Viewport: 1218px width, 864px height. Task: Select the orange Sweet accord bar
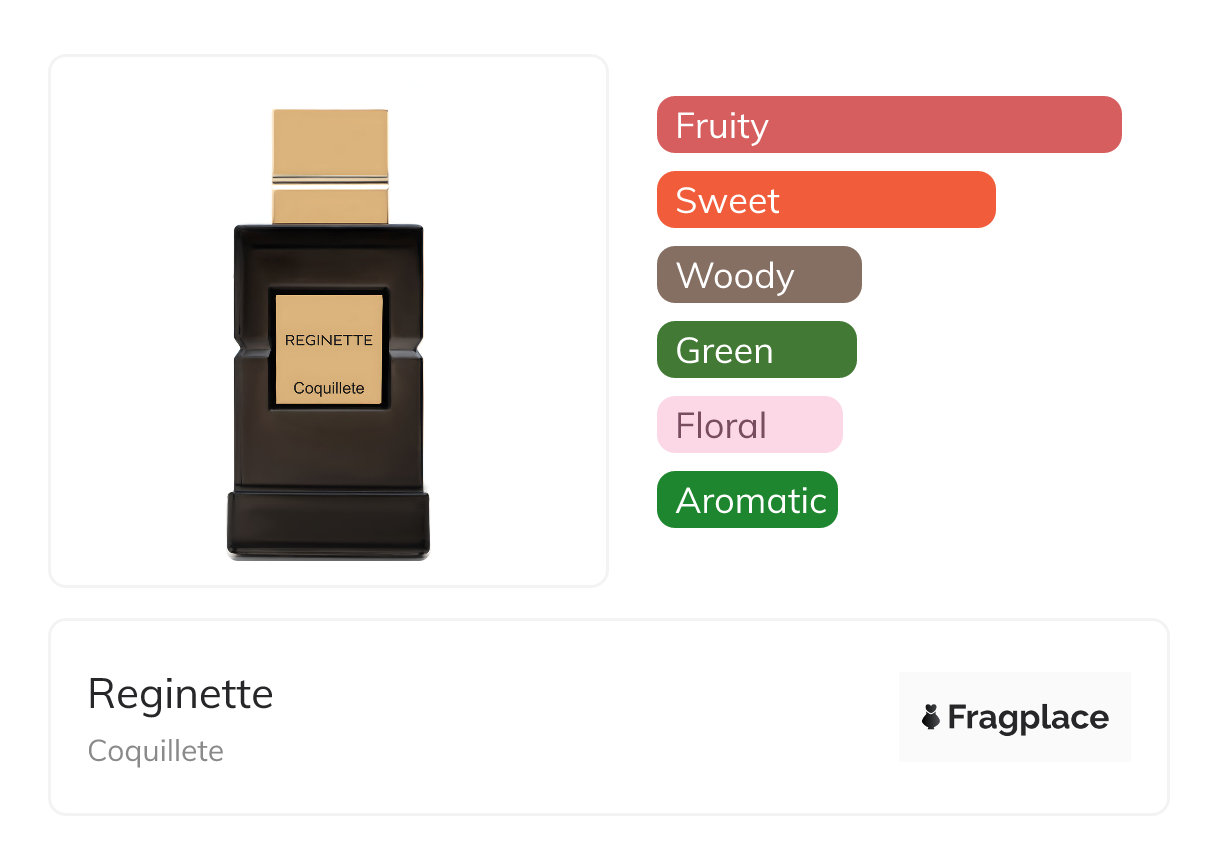click(825, 200)
